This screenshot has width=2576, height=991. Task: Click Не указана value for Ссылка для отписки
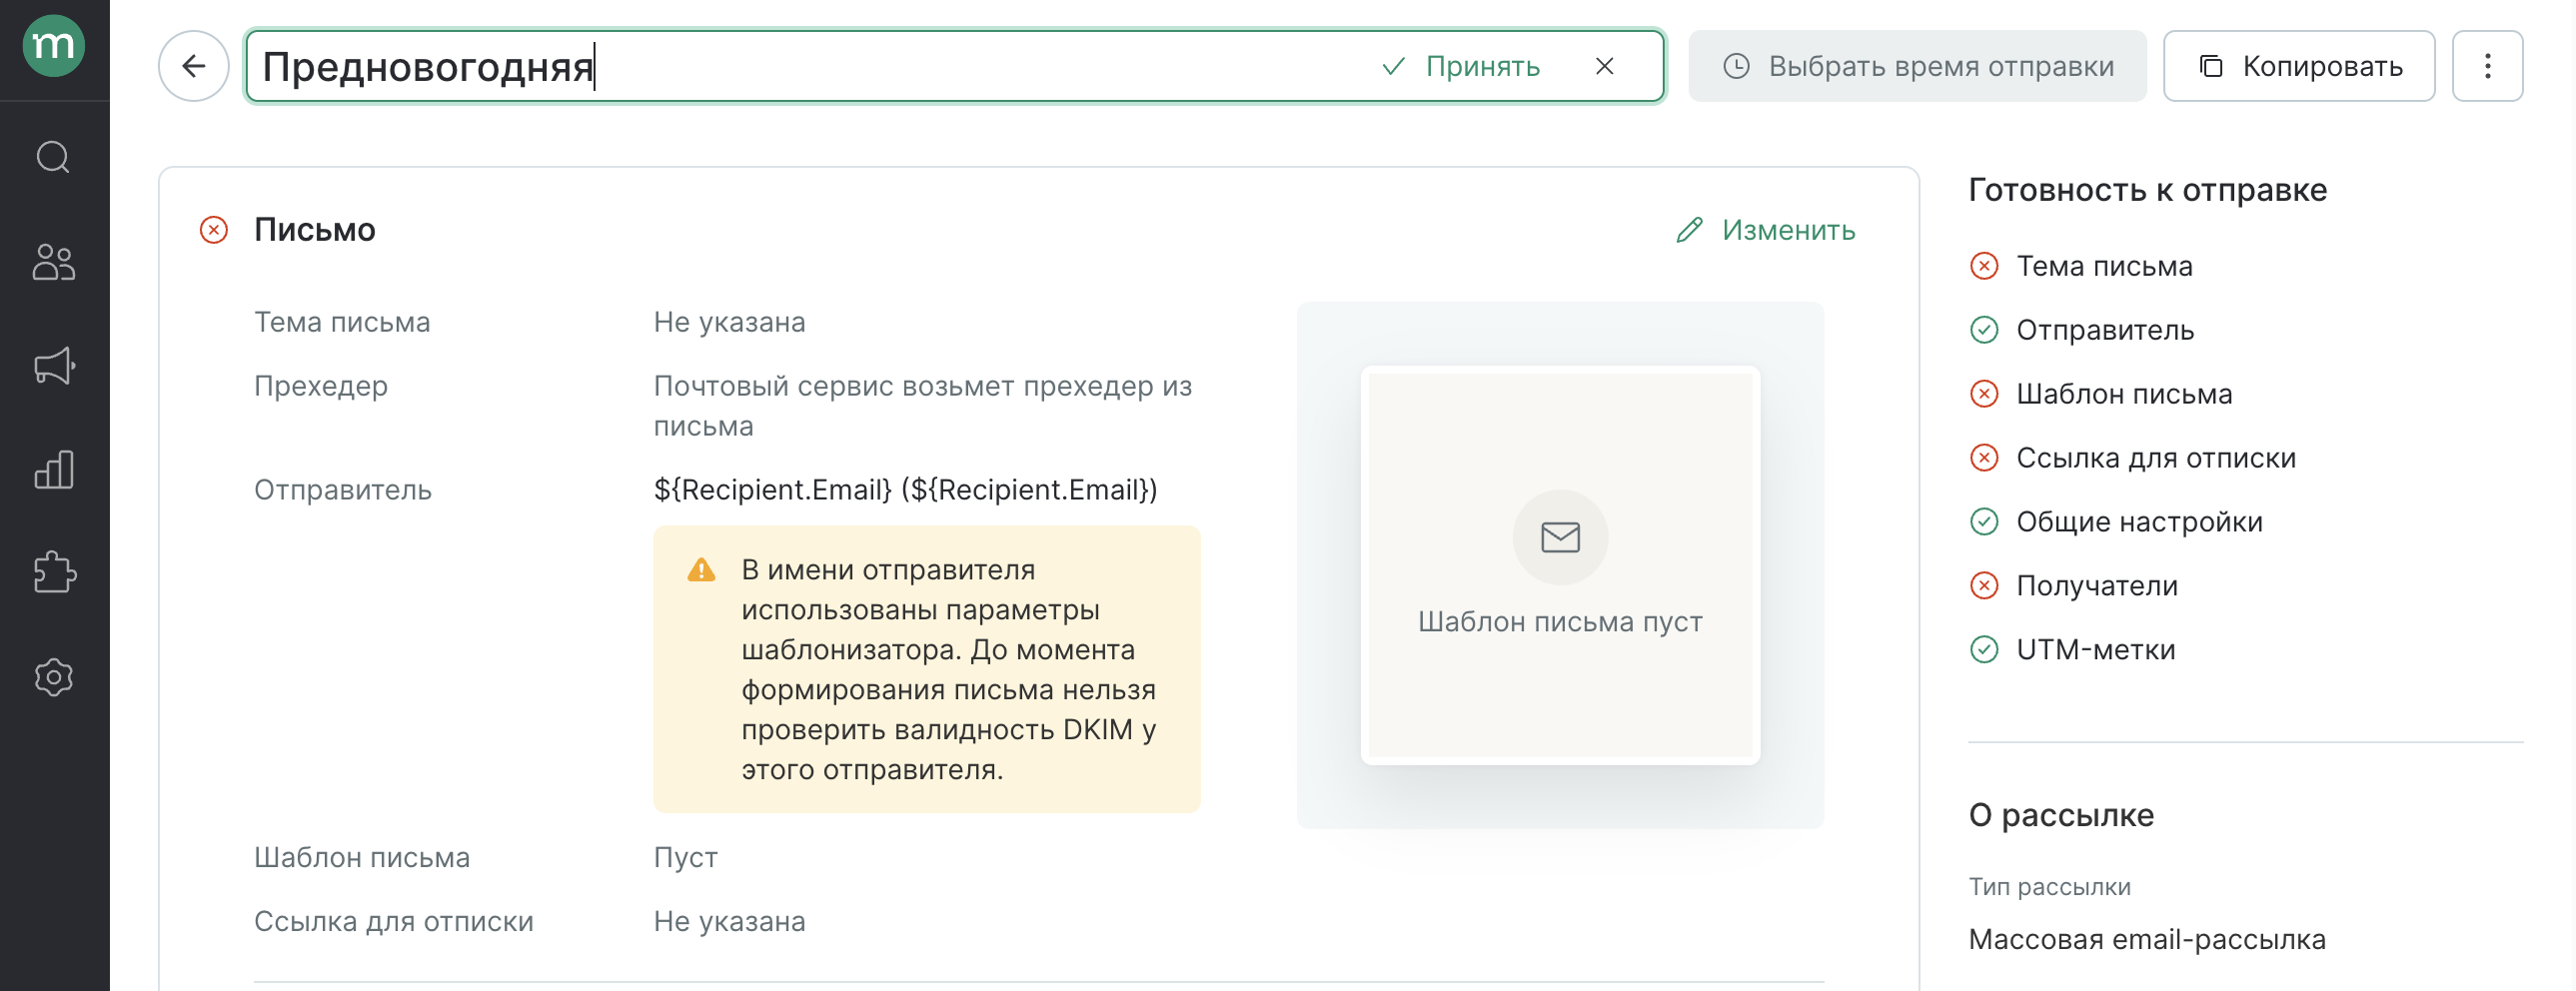point(729,922)
